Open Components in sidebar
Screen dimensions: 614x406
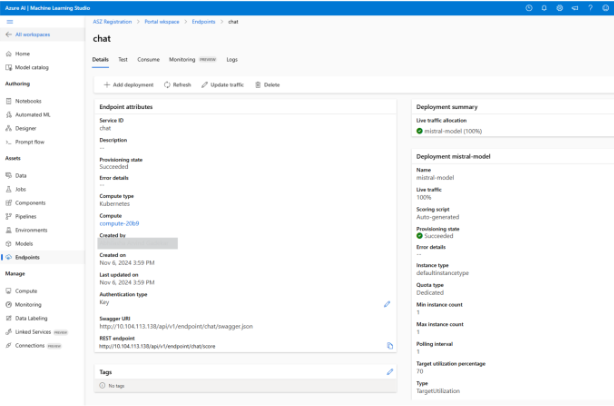point(25,203)
